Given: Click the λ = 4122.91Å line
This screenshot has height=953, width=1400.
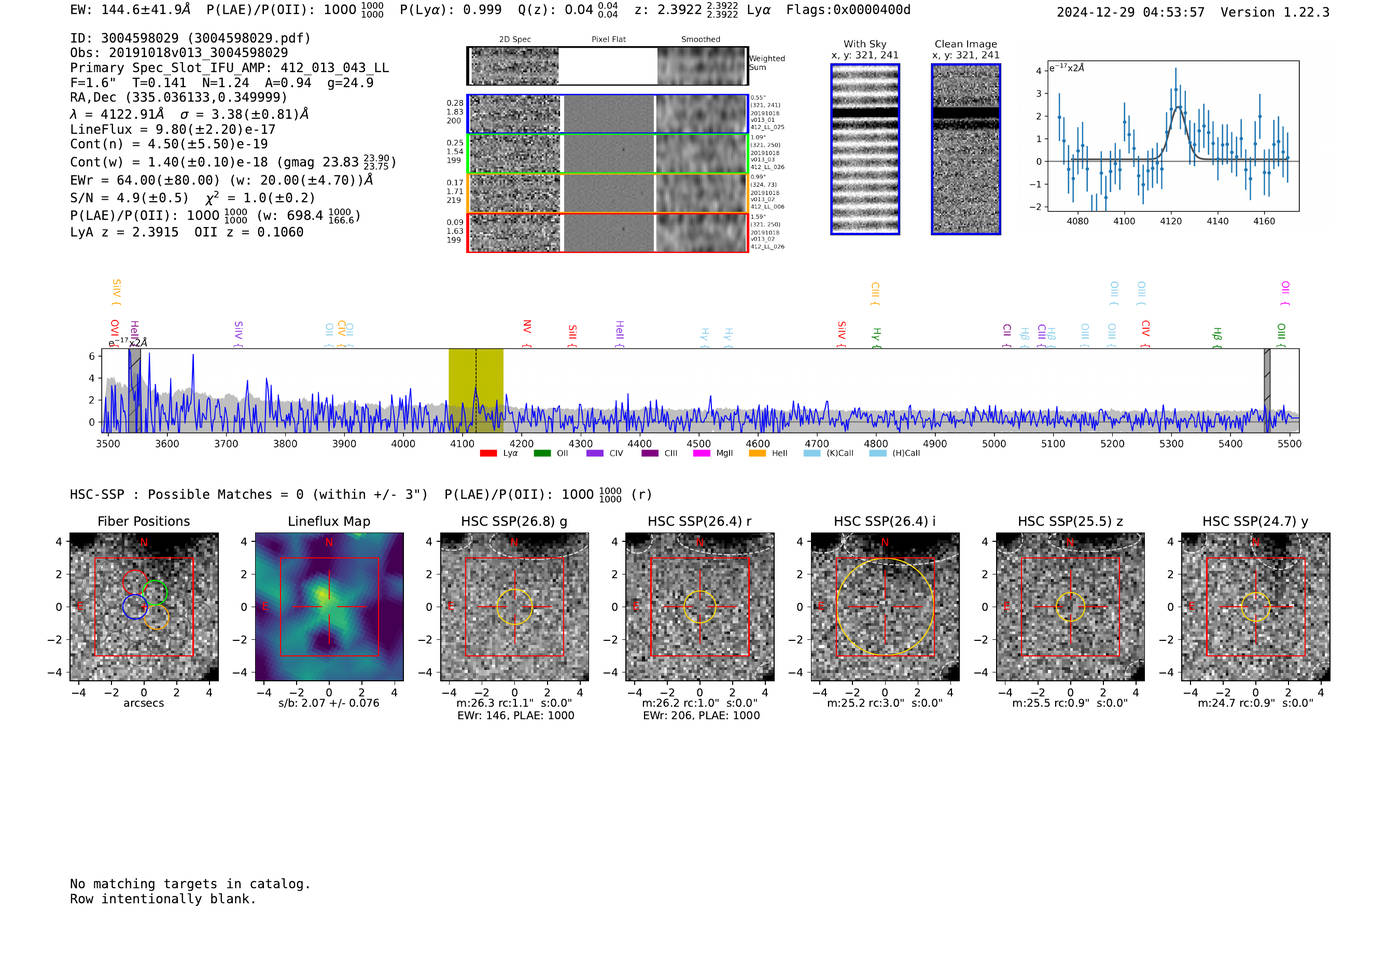Looking at the screenshot, I should [x=189, y=114].
